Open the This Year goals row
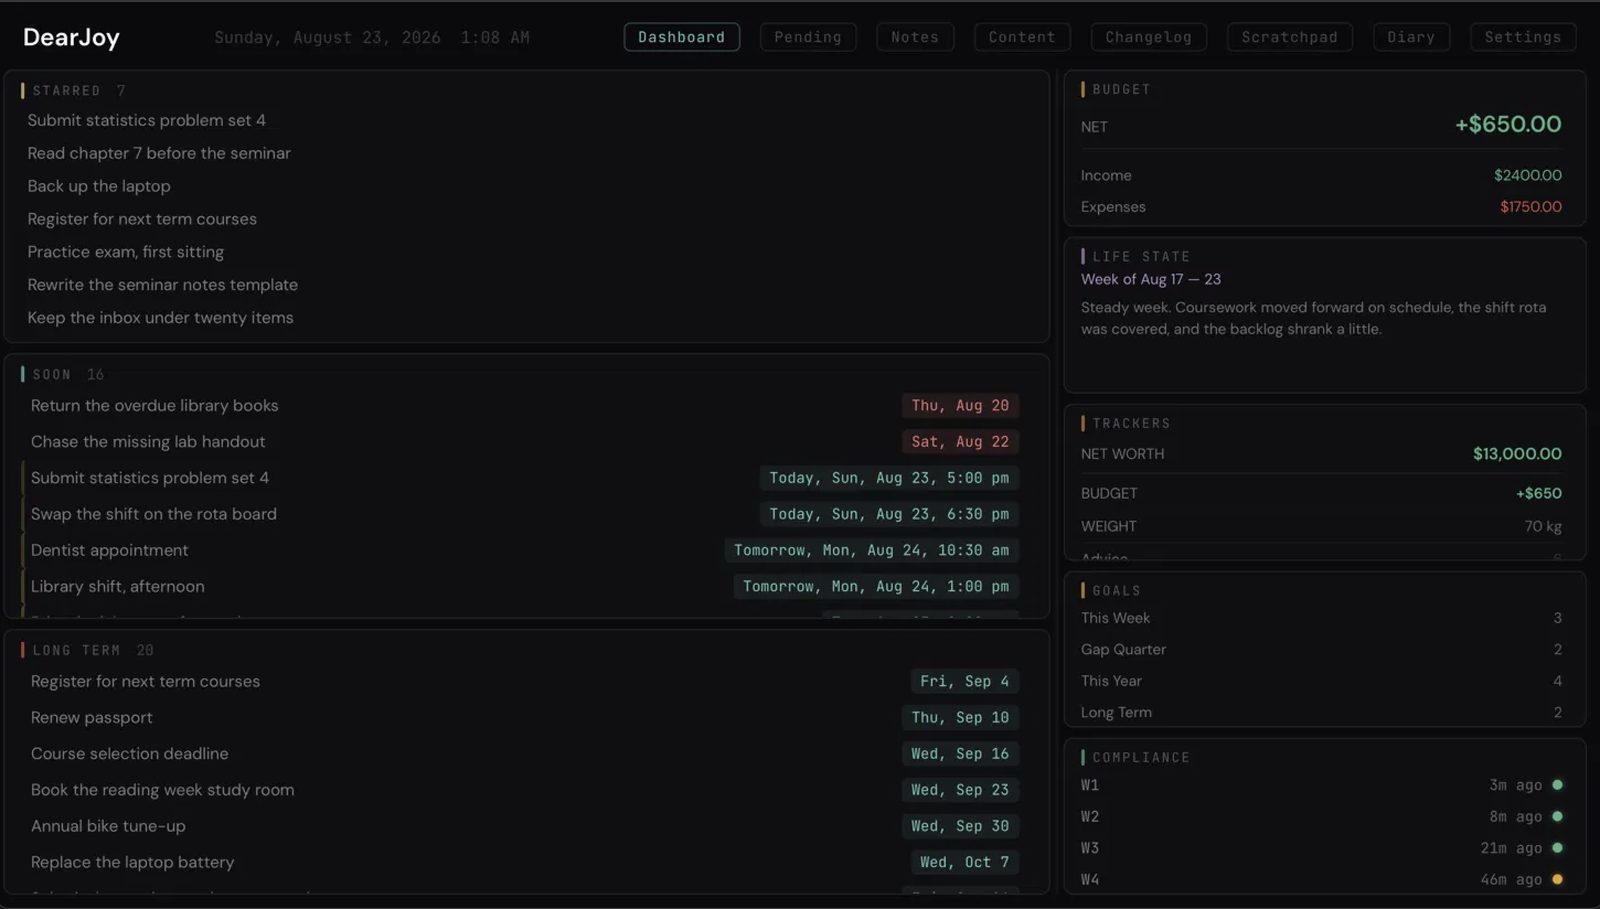This screenshot has width=1600, height=909. point(1321,681)
